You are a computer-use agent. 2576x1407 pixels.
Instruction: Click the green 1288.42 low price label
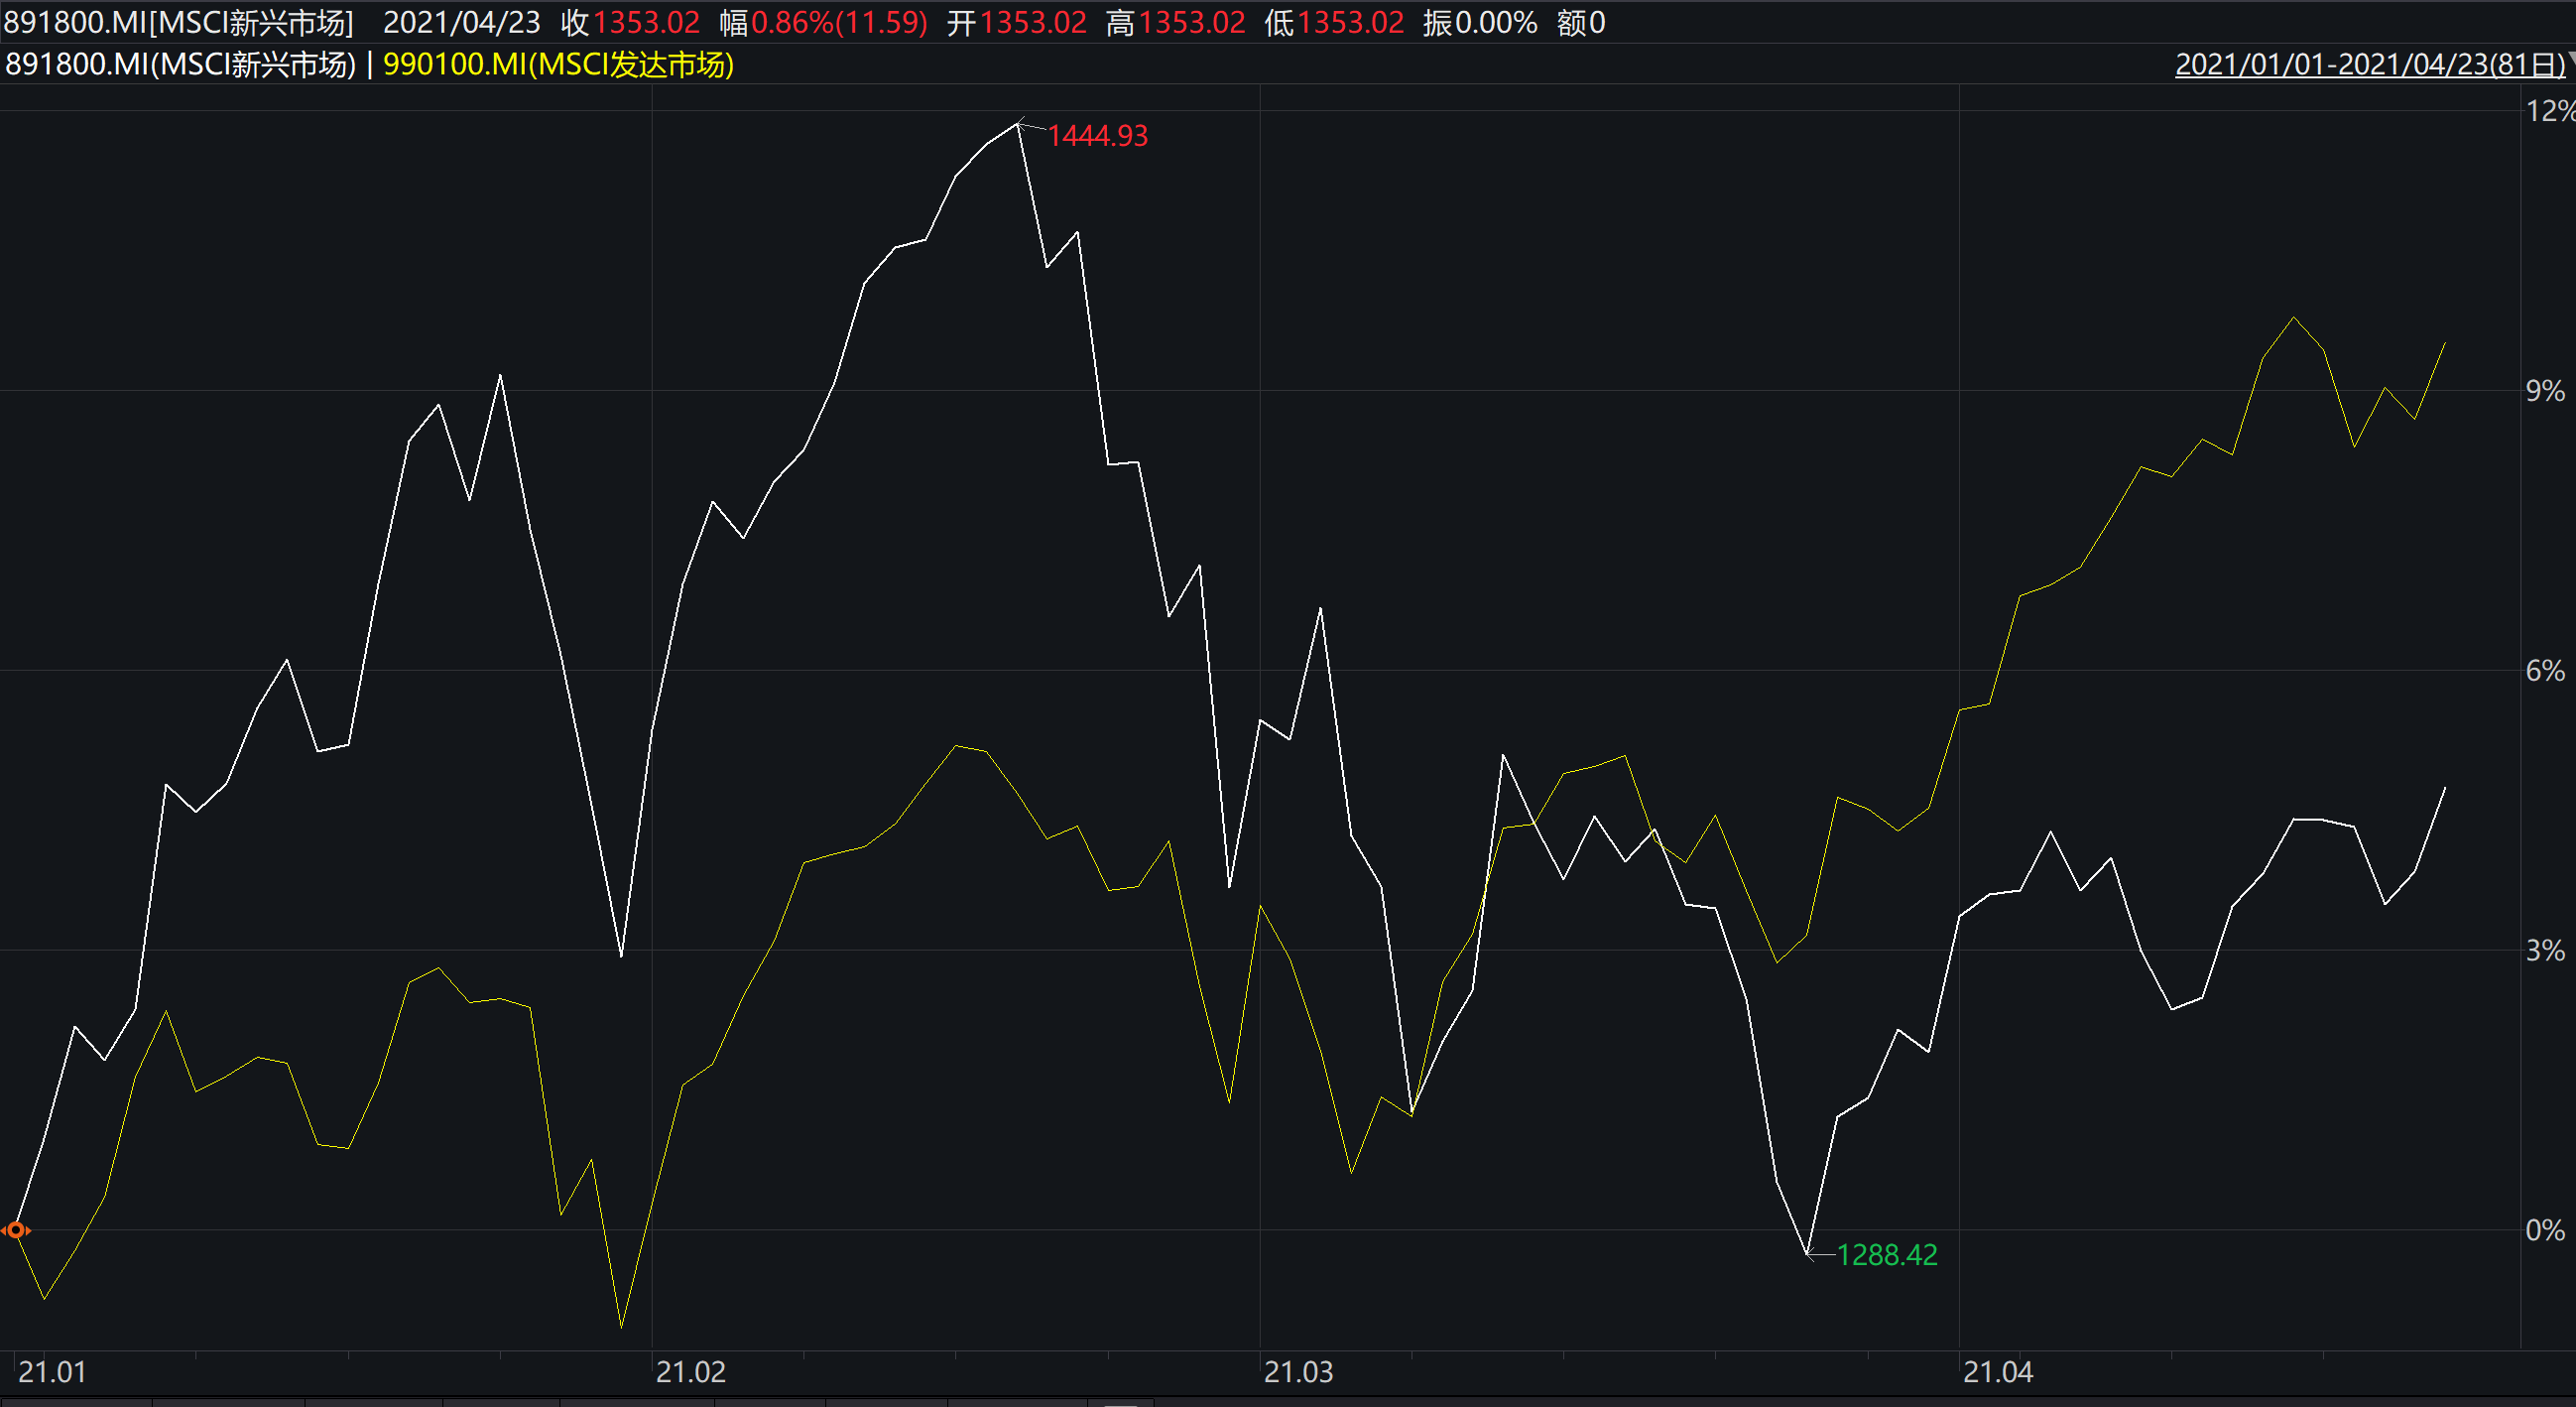(x=1887, y=1255)
